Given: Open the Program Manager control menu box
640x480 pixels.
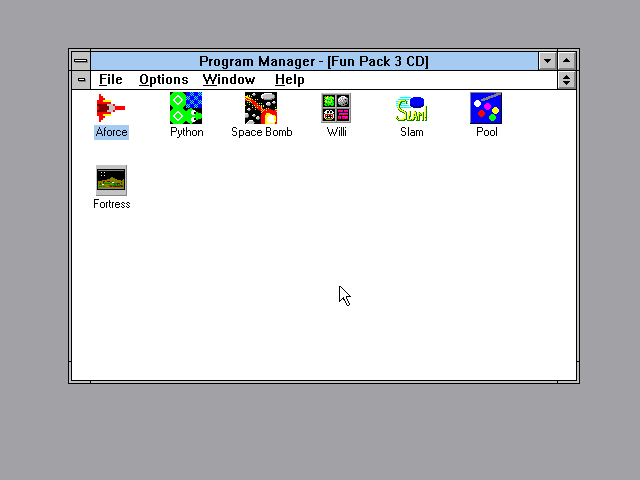Looking at the screenshot, I should (x=81, y=61).
